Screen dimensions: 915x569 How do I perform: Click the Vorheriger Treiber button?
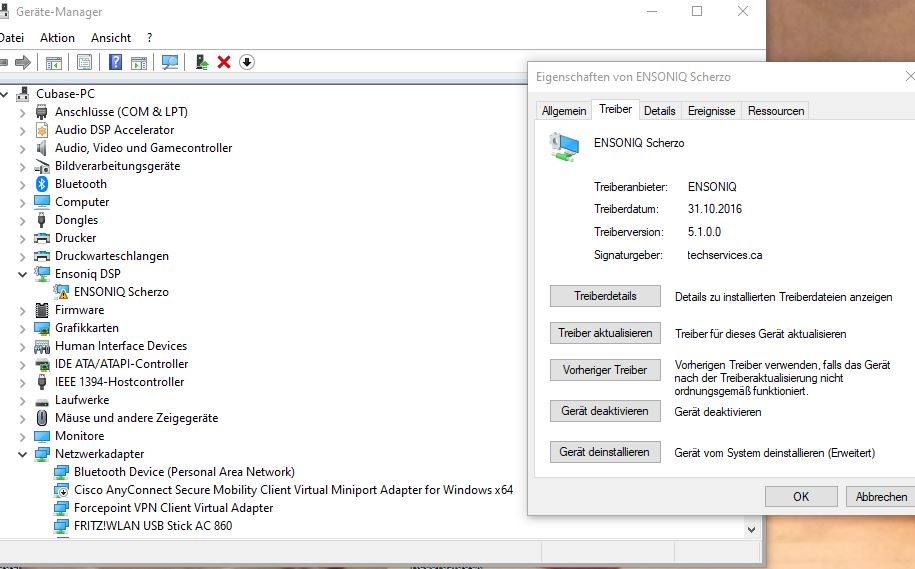(x=605, y=370)
